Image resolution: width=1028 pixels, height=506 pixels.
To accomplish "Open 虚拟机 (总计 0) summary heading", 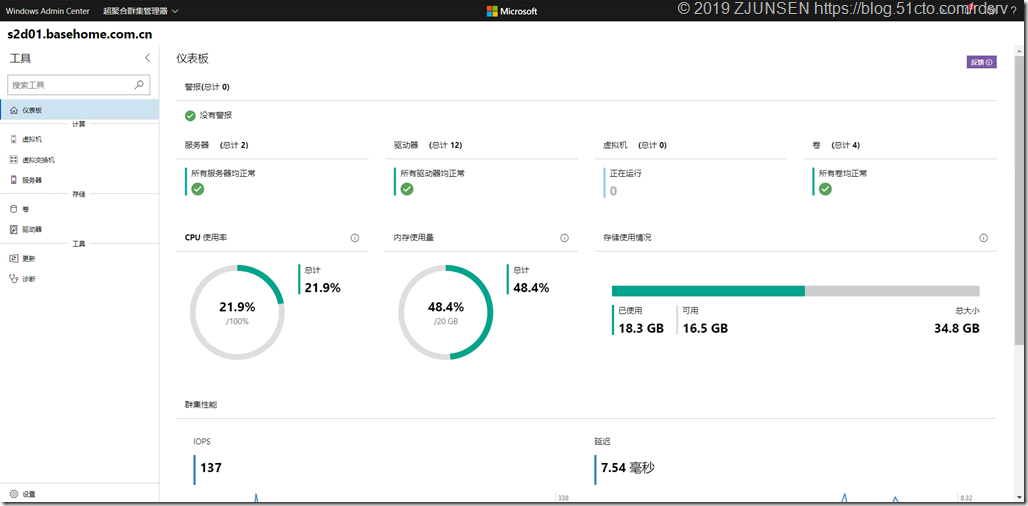I will [x=635, y=145].
